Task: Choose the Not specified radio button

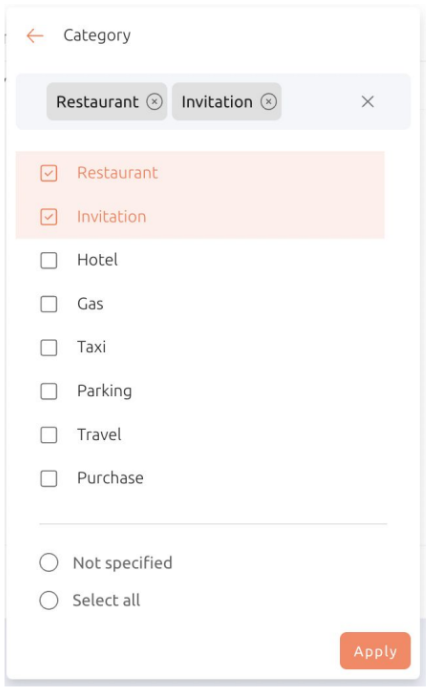Action: (x=49, y=563)
